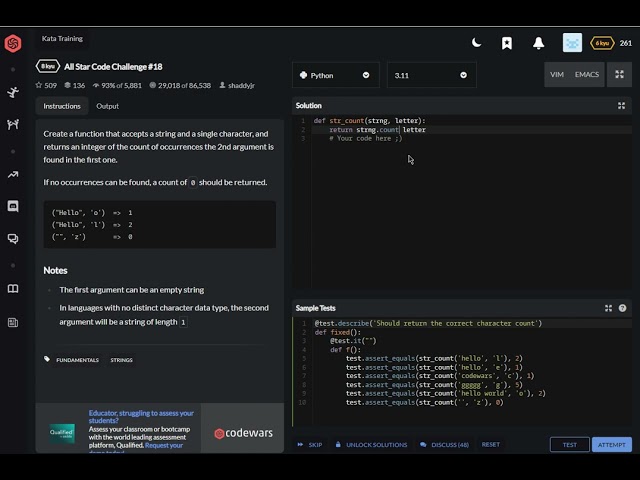This screenshot has width=640, height=480.
Task: Click the TEST button
Action: tap(570, 444)
